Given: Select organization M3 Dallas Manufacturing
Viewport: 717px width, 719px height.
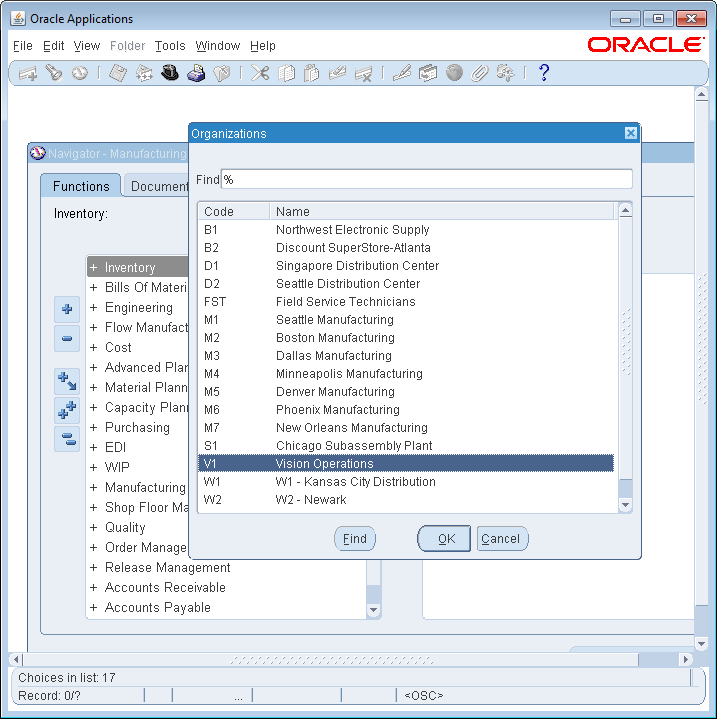Looking at the screenshot, I should coord(406,356).
